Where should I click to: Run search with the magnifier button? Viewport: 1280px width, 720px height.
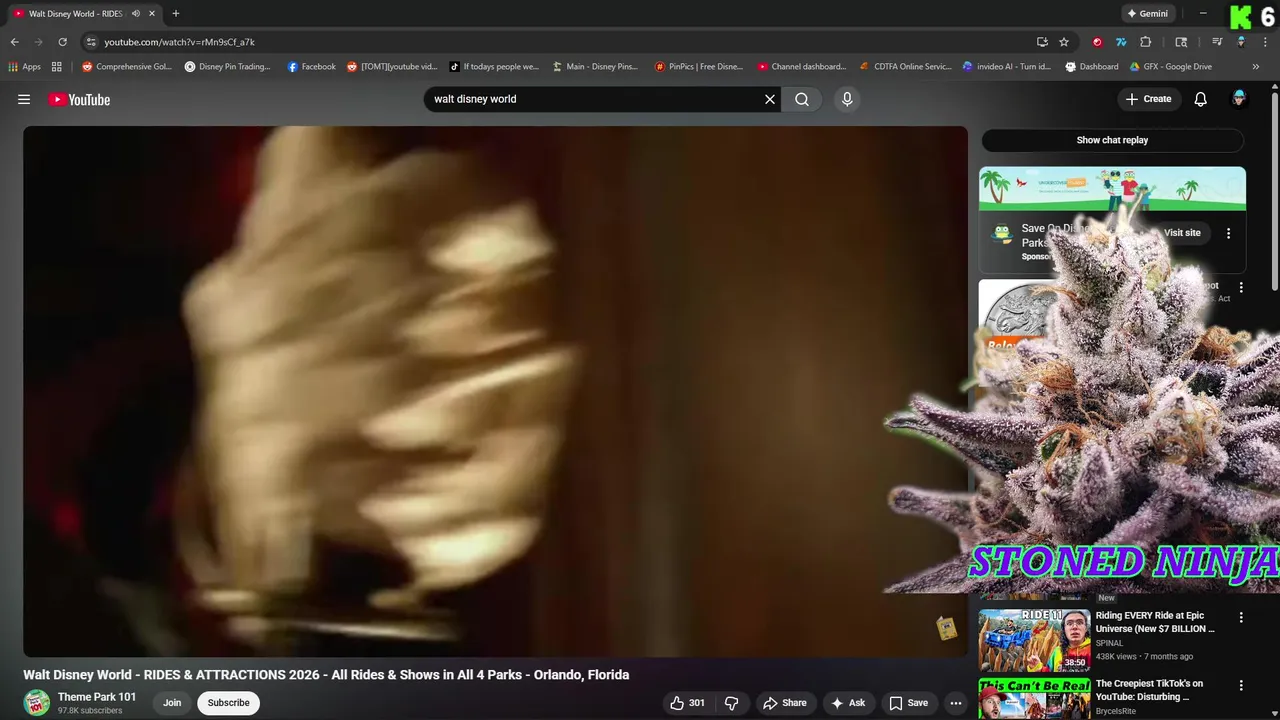click(802, 99)
